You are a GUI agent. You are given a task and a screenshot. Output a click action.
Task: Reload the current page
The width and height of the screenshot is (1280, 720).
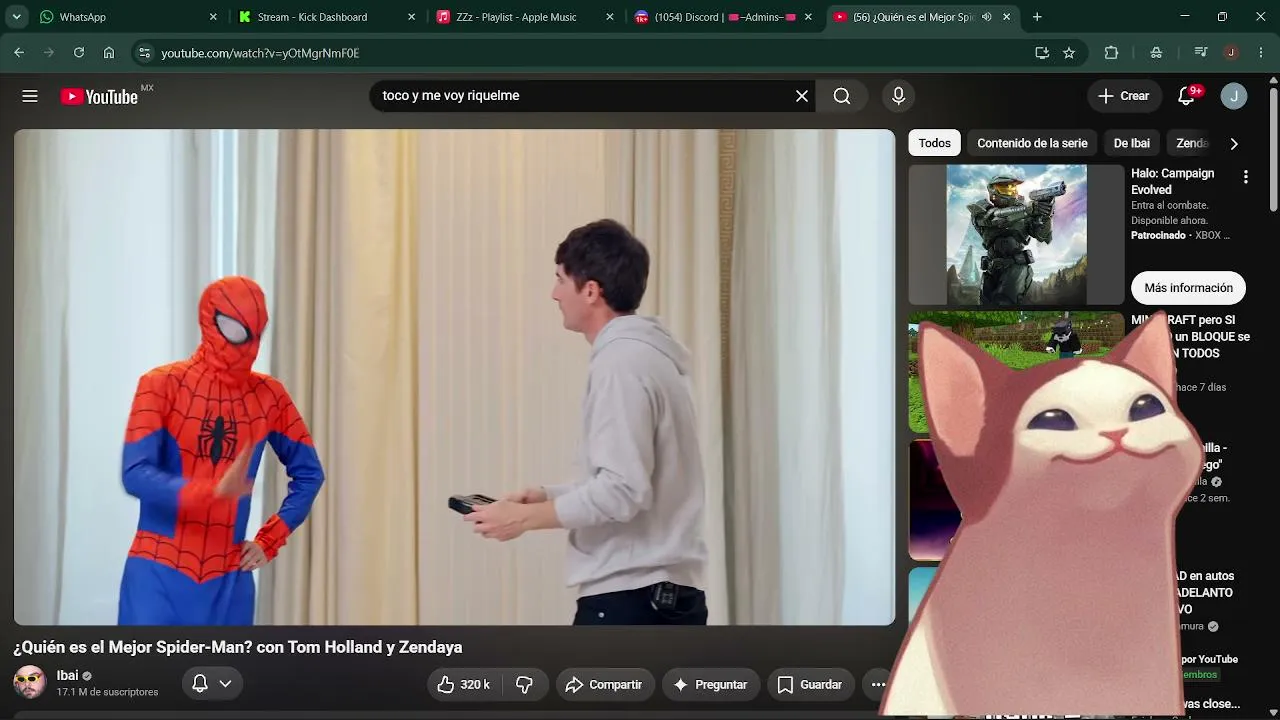79,53
